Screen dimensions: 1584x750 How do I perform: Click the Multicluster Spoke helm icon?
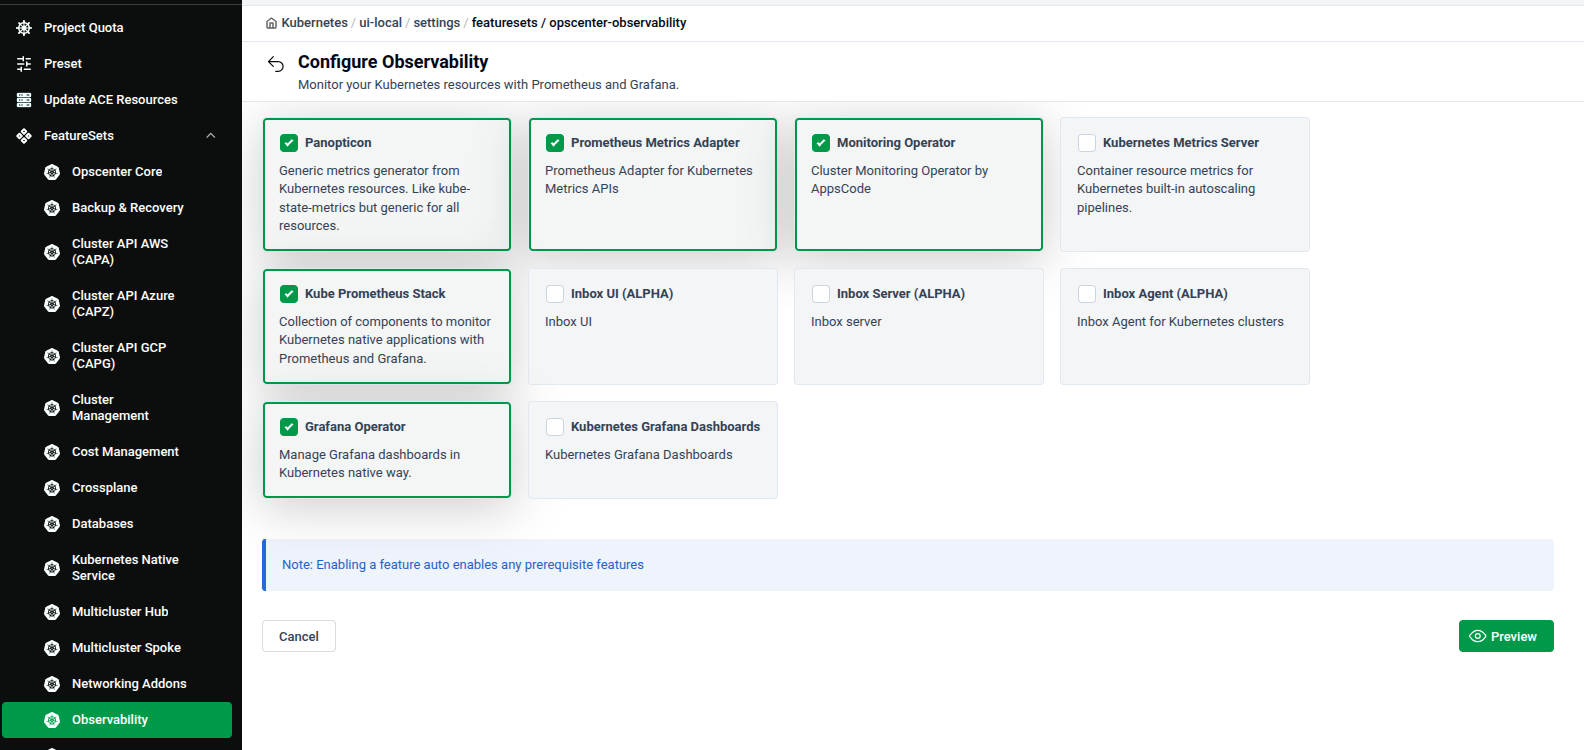(x=52, y=648)
